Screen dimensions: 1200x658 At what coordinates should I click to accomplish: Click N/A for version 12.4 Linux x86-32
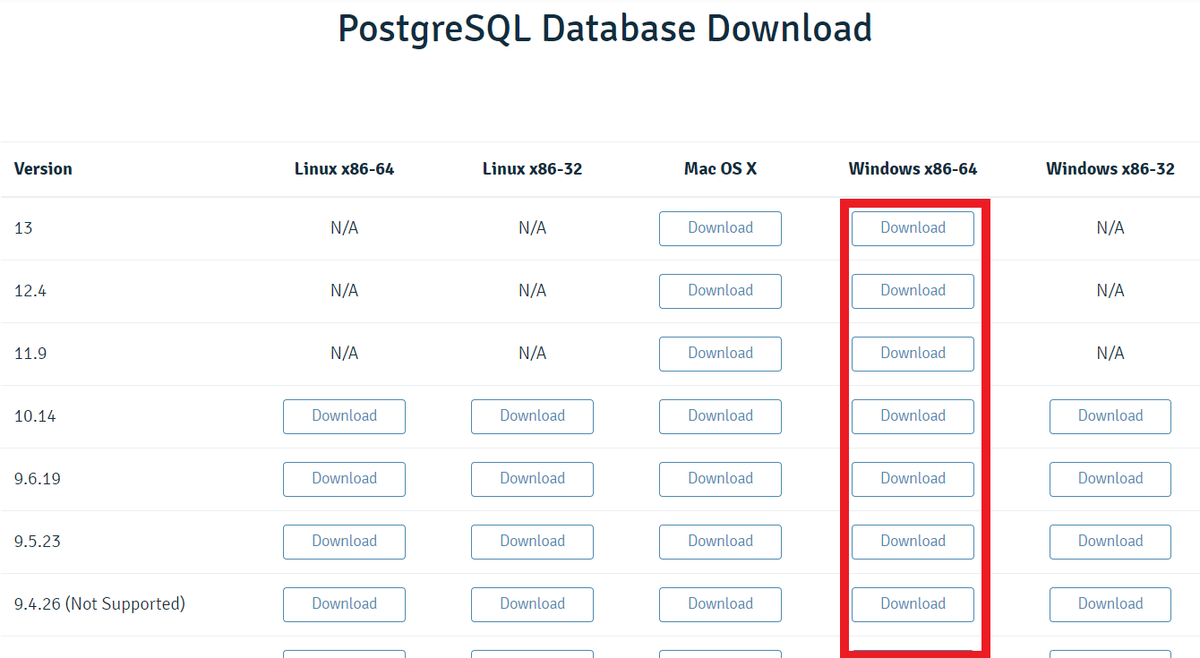point(532,291)
